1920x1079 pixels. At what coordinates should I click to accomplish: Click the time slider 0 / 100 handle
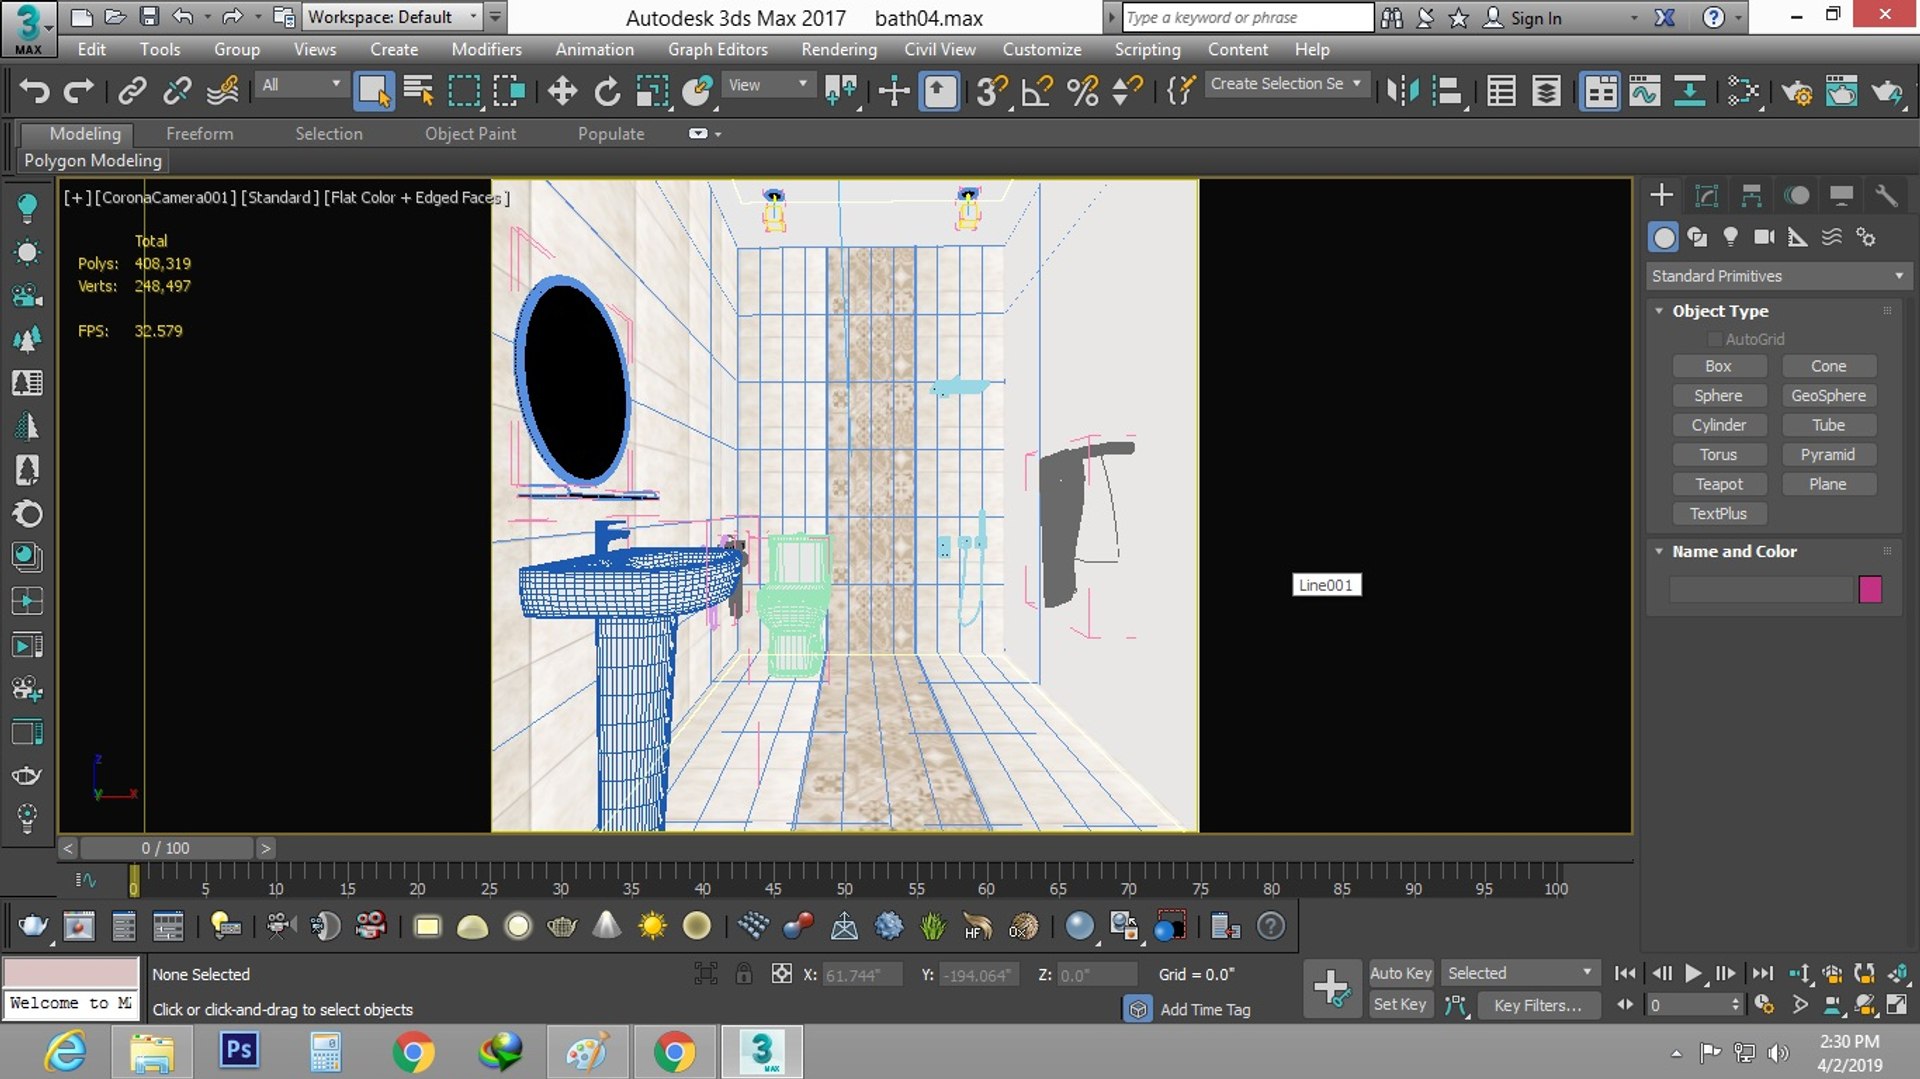165,848
